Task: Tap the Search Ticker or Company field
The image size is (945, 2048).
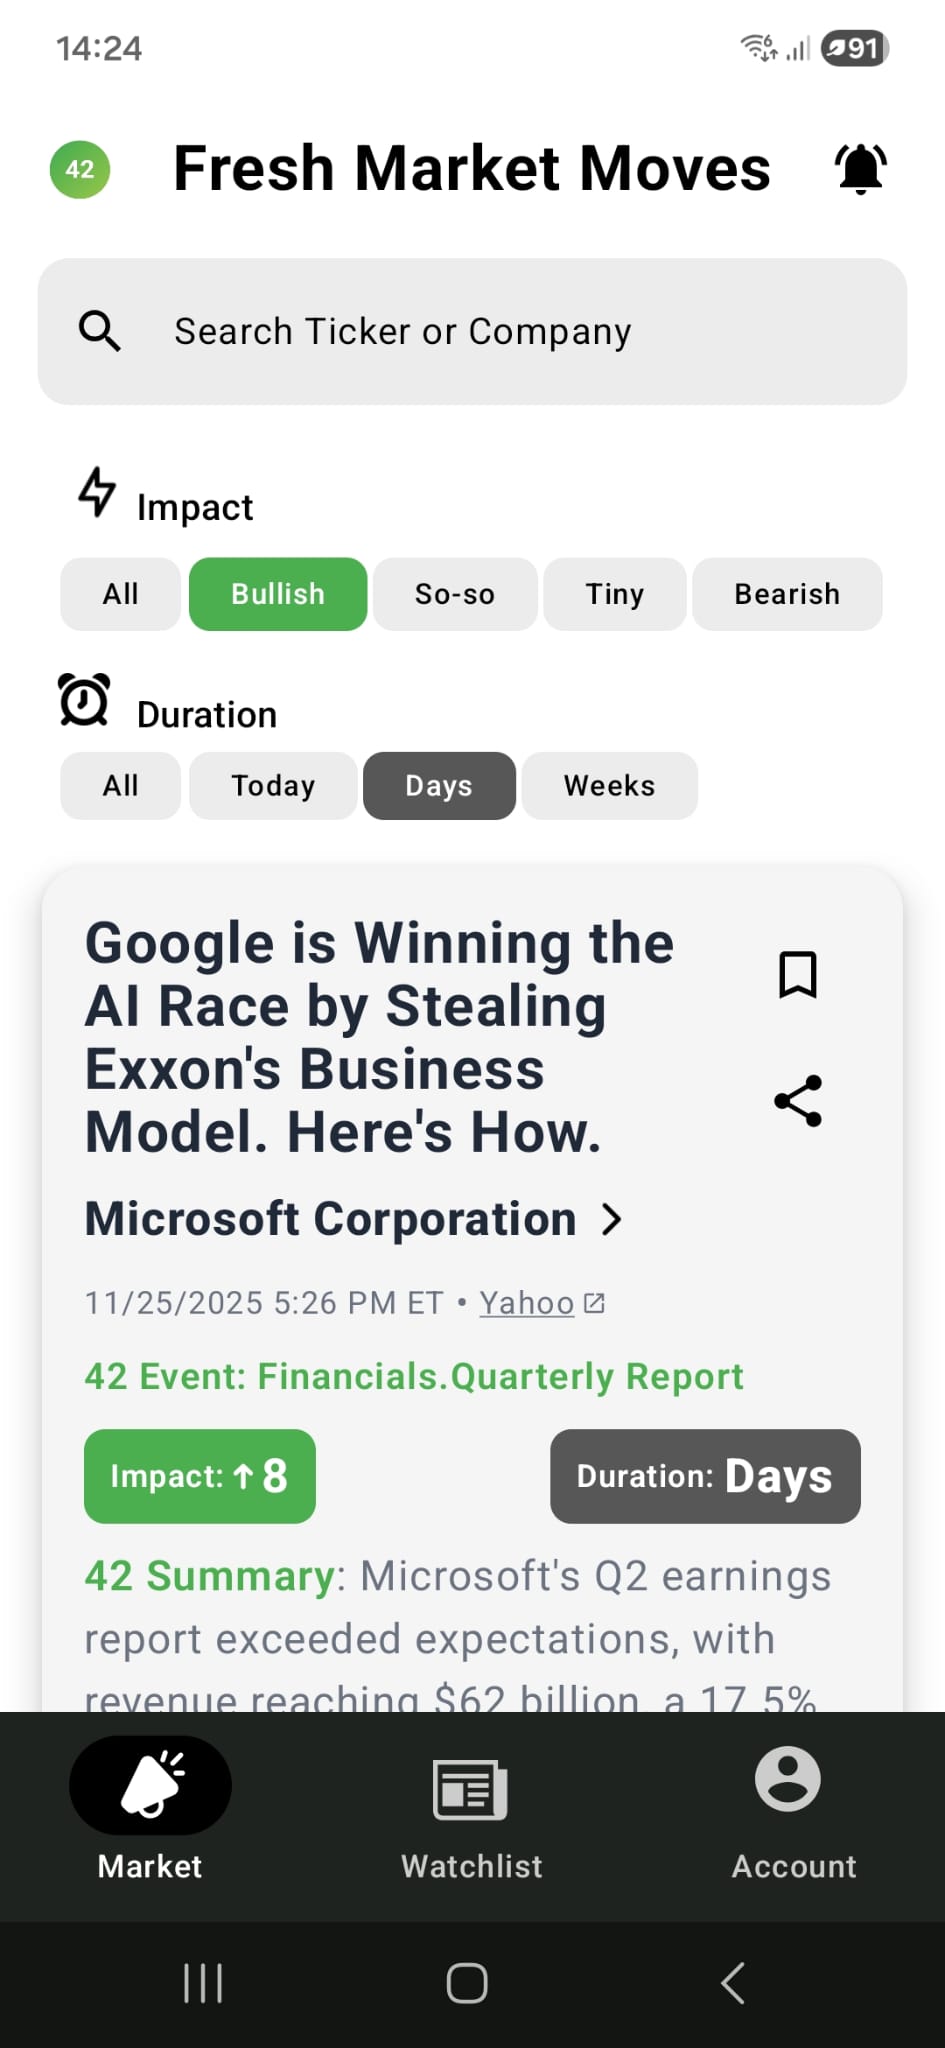Action: point(472,332)
